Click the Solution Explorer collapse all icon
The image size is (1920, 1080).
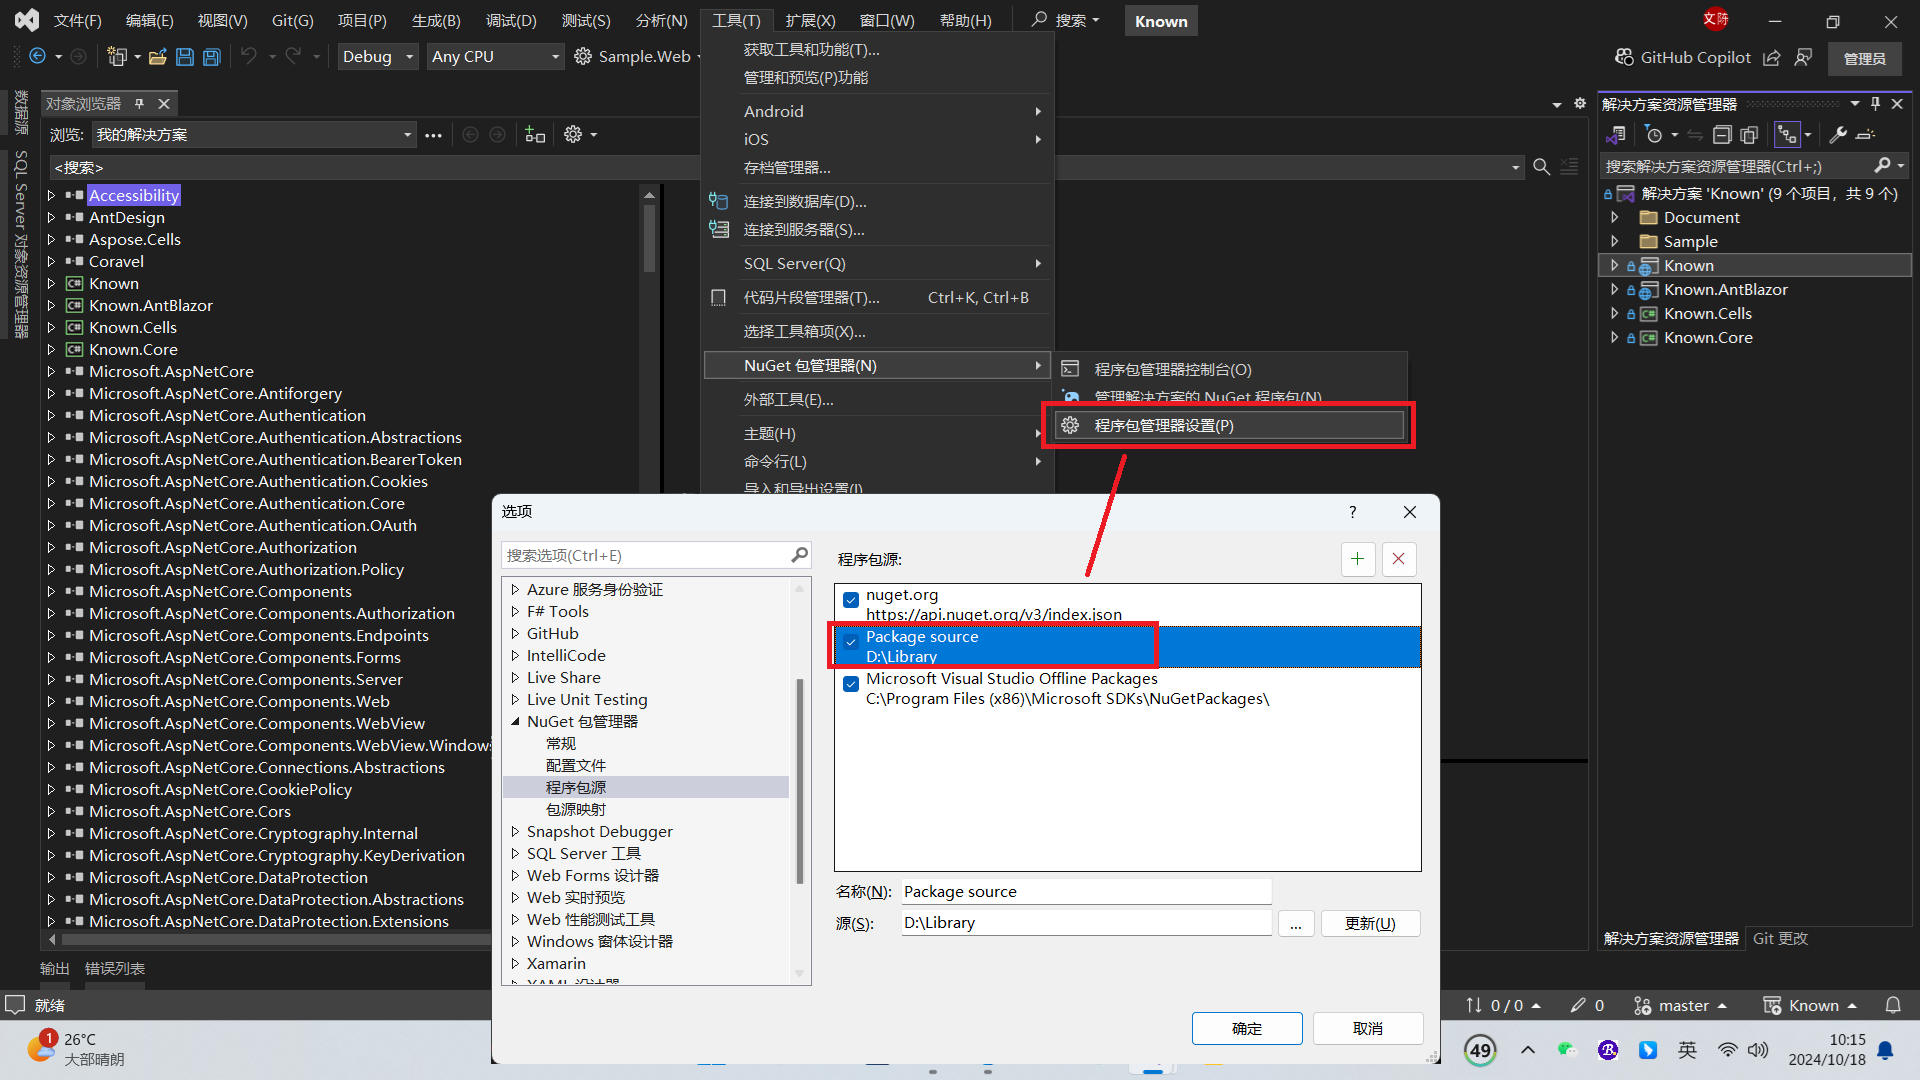pyautogui.click(x=1722, y=134)
